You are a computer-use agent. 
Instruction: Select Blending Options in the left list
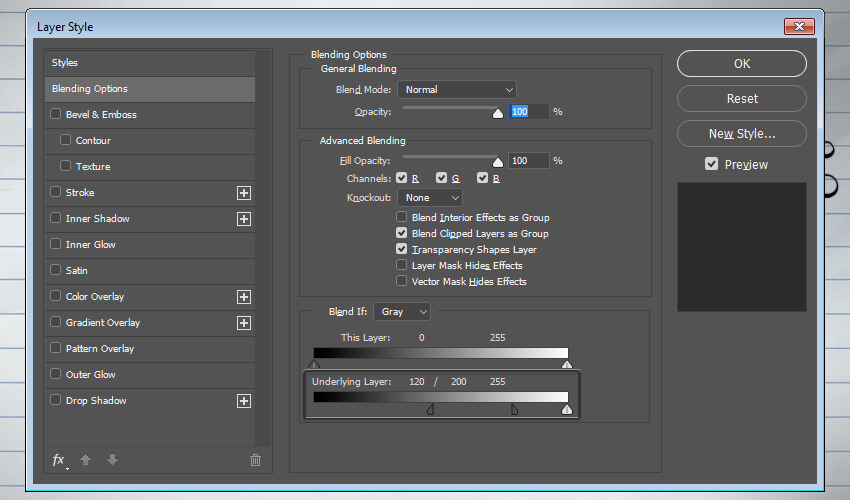click(x=150, y=89)
